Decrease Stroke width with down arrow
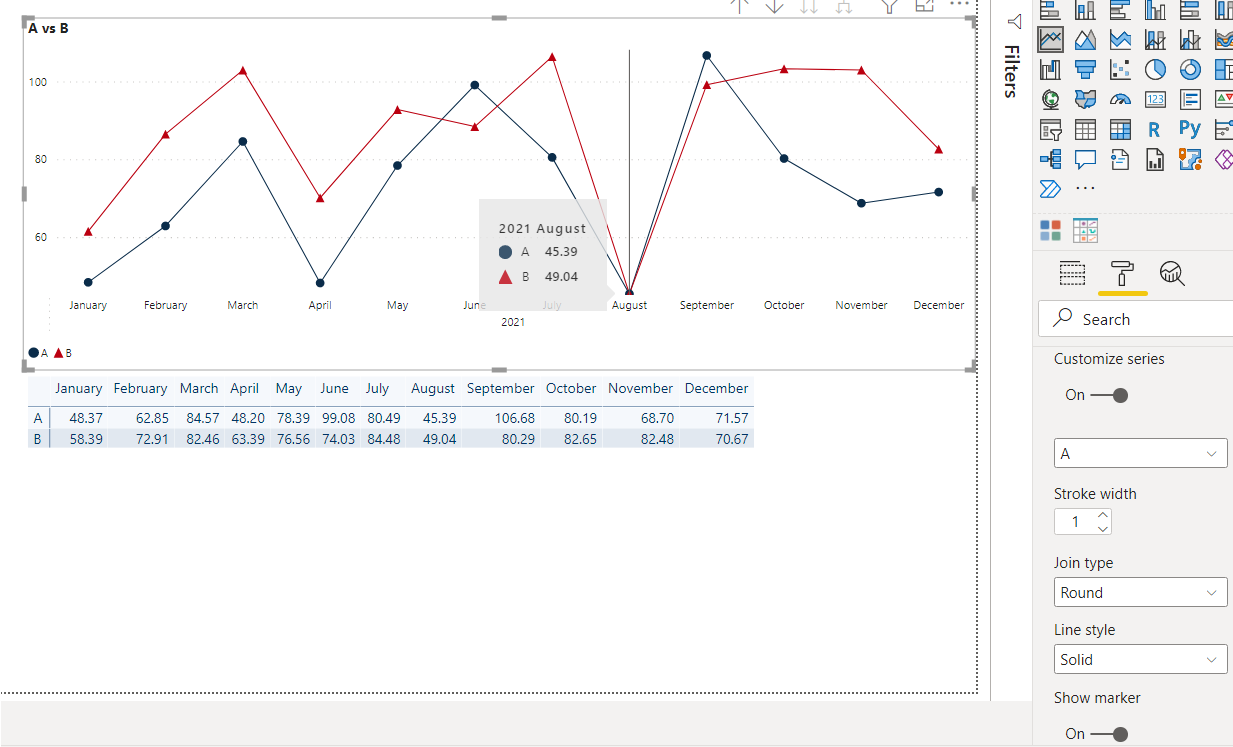Viewport: 1233px width, 747px height. coord(1103,528)
